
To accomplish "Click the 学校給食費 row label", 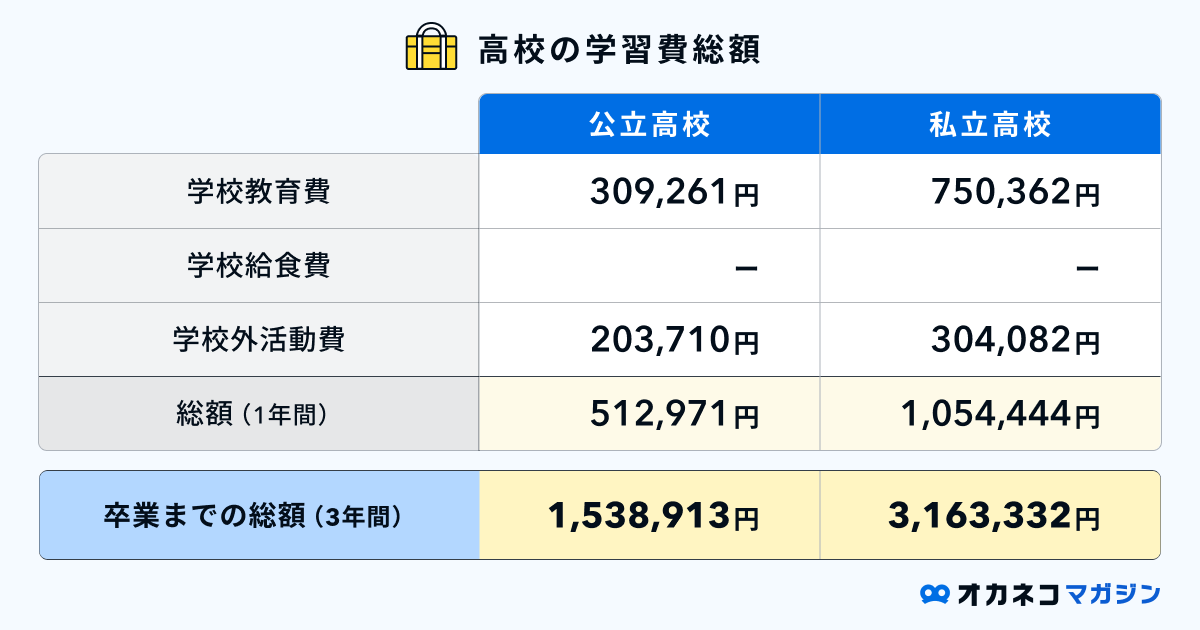I will point(258,265).
